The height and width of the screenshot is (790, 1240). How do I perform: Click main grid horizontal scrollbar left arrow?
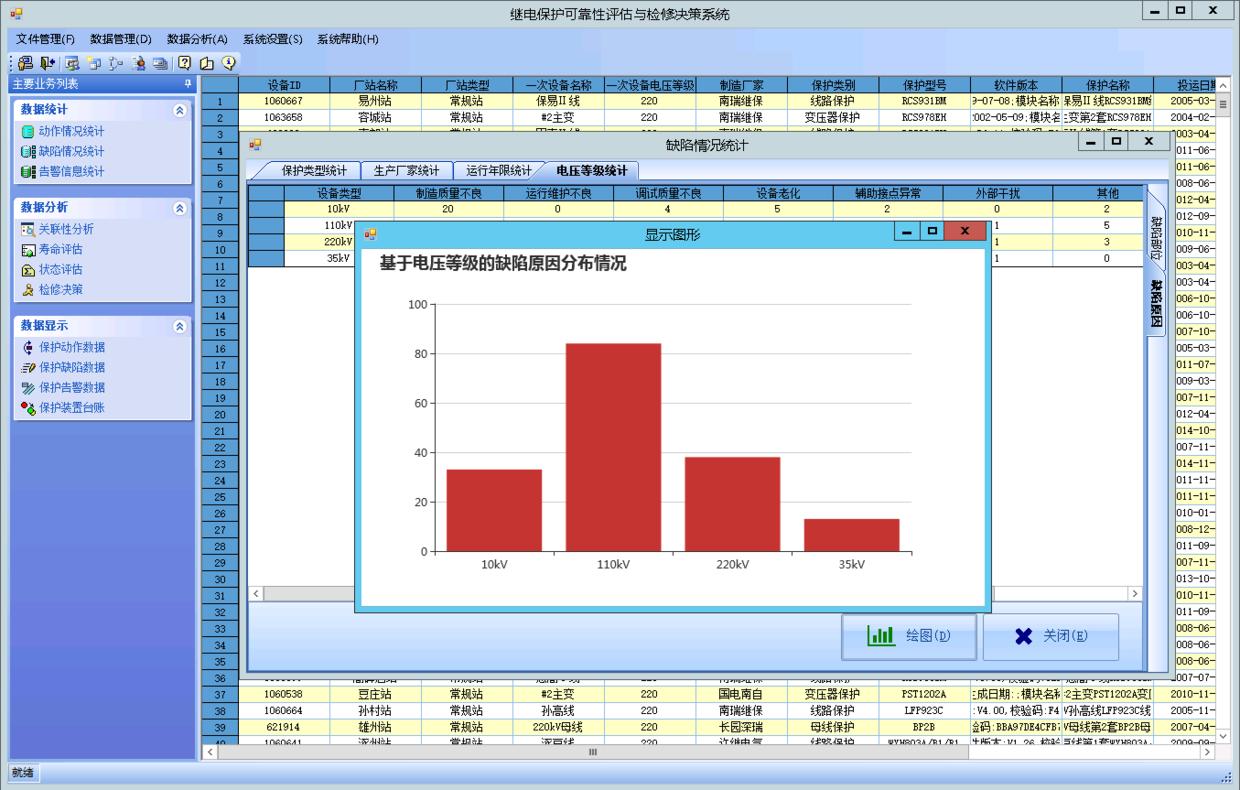pos(210,751)
